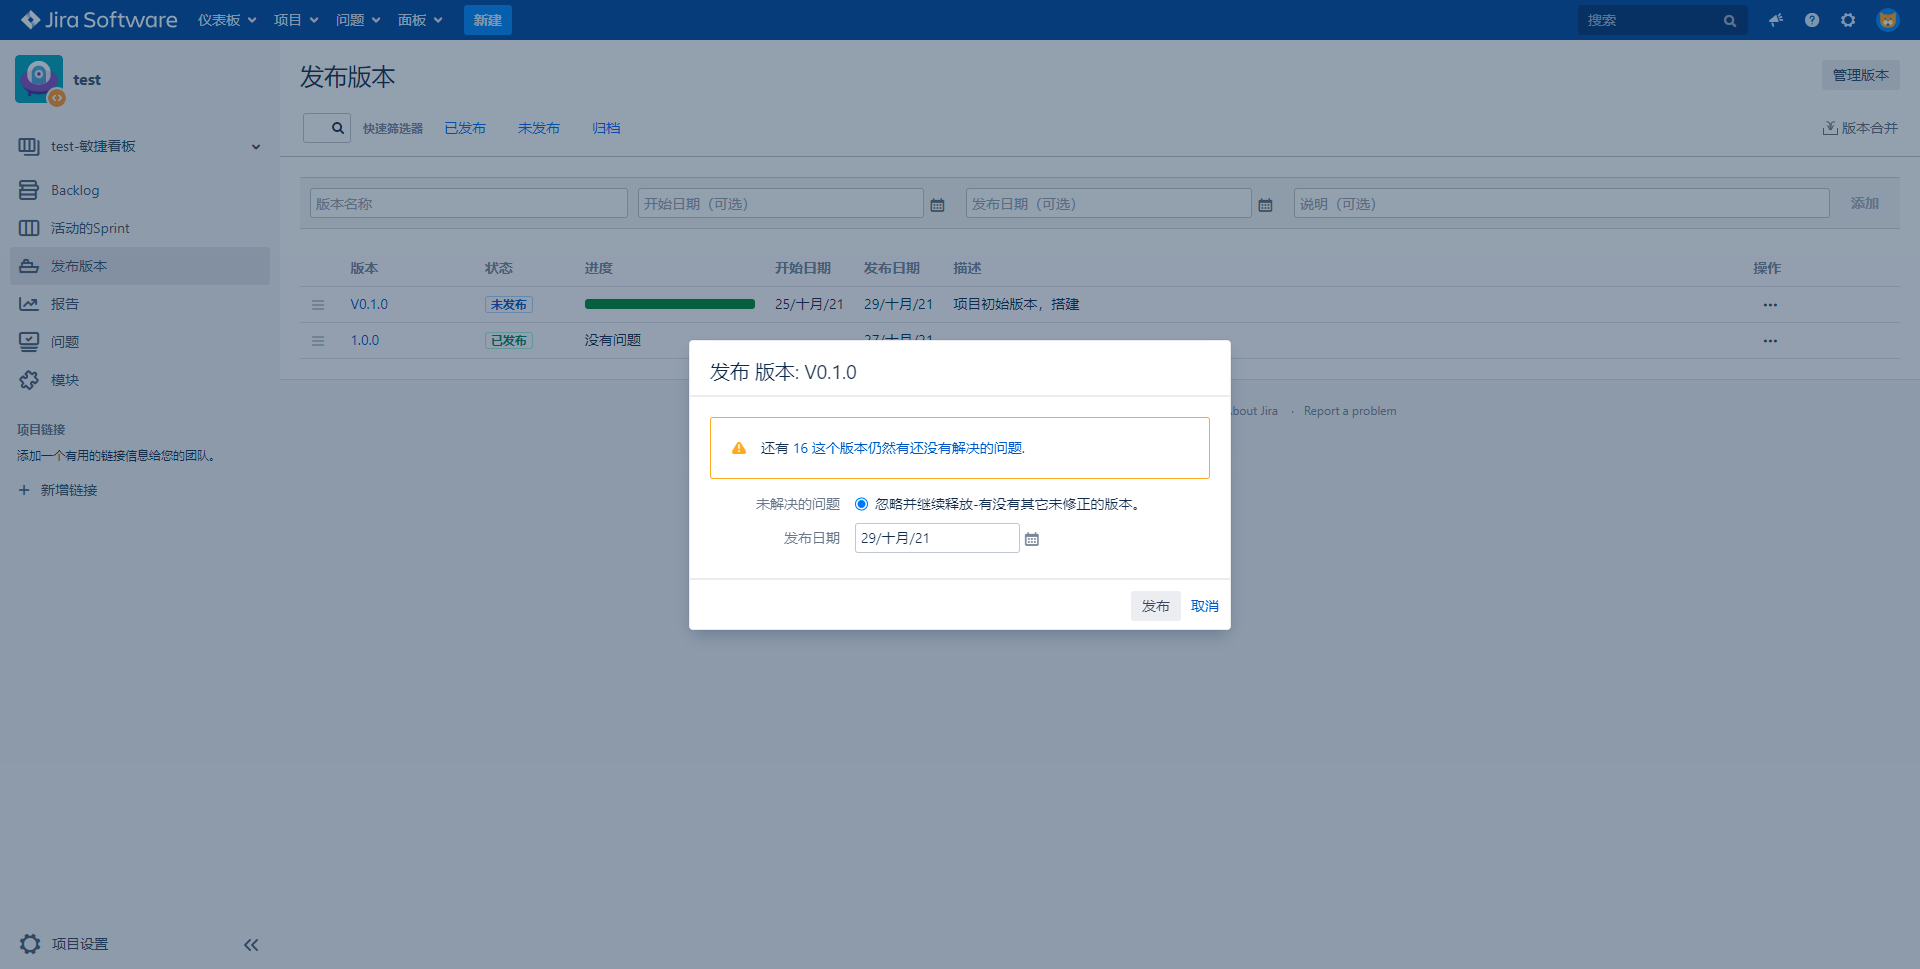This screenshot has height=969, width=1920.
Task: Click the Jira Software logo
Action: tap(99, 20)
